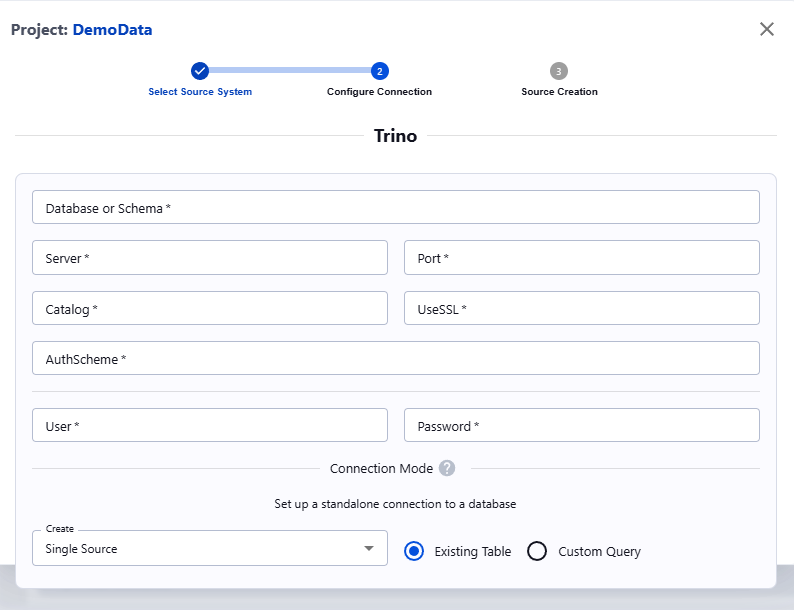Go to Select Source System step

[x=200, y=92]
